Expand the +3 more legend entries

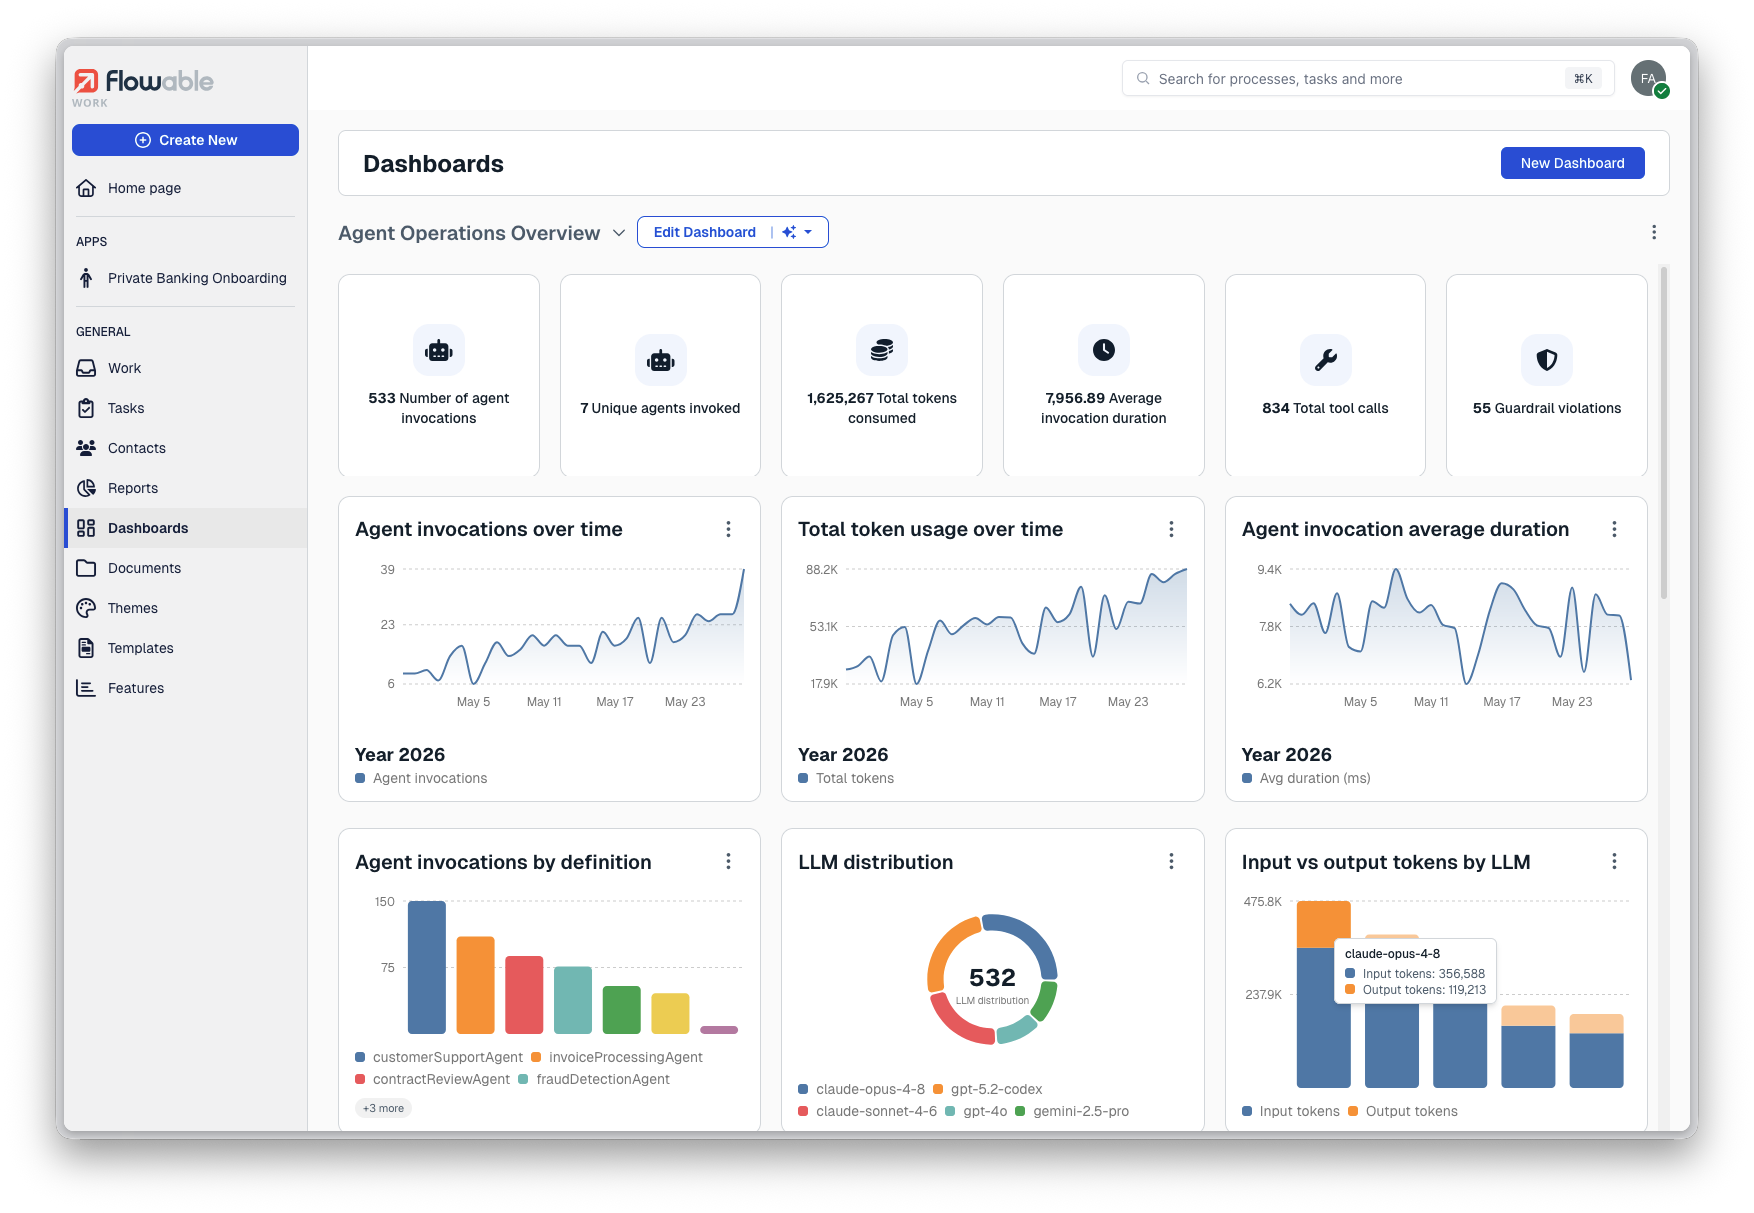click(383, 1108)
